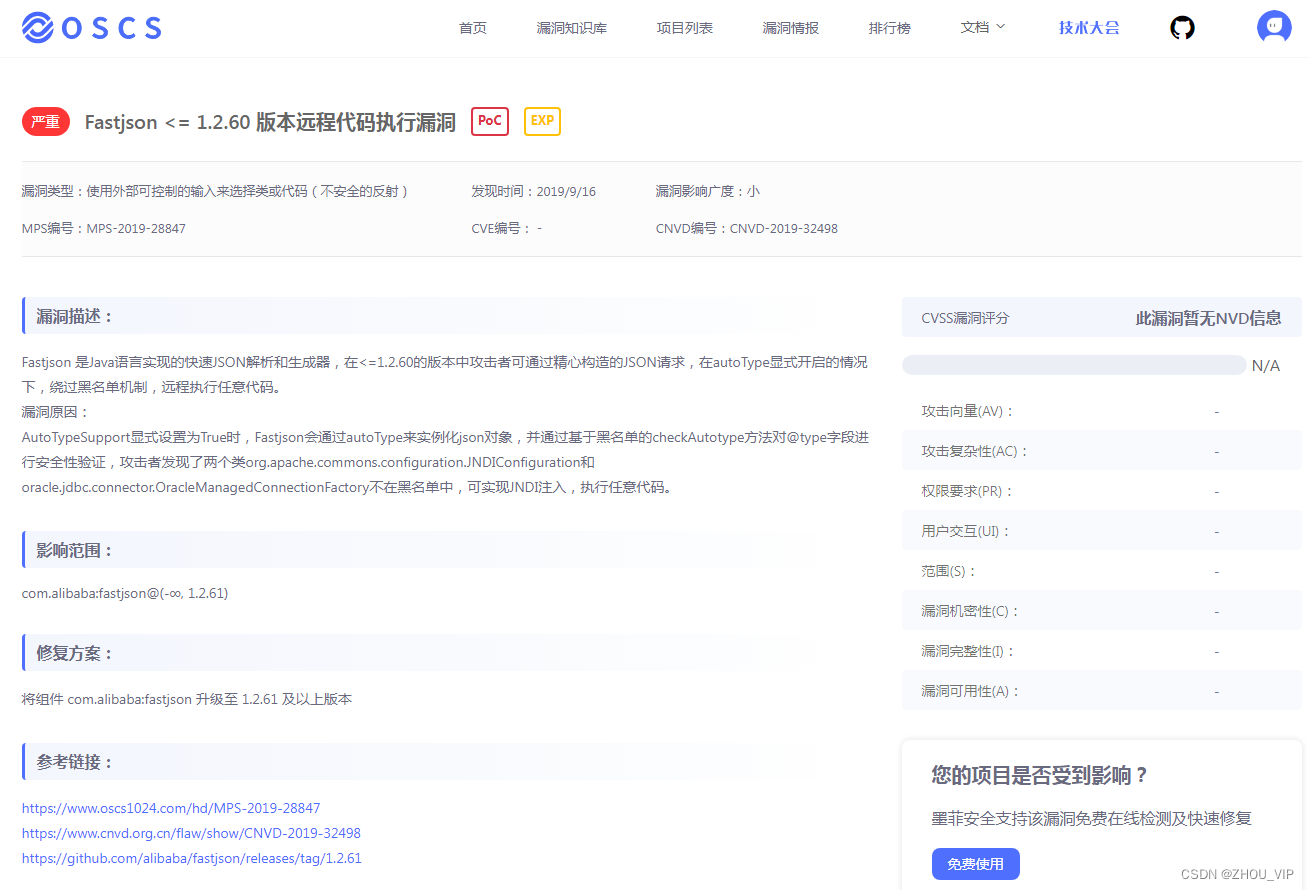
Task: Click the 修复方案 section heading
Action: 75,653
